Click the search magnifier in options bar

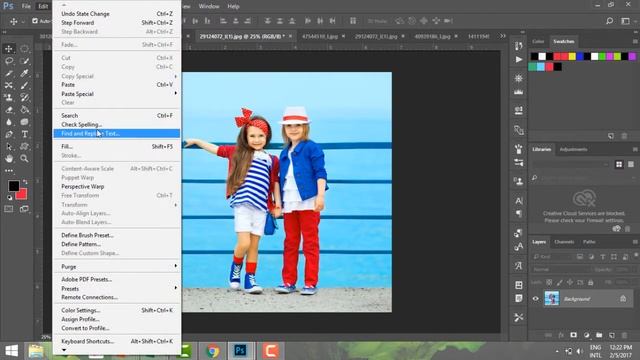609,21
